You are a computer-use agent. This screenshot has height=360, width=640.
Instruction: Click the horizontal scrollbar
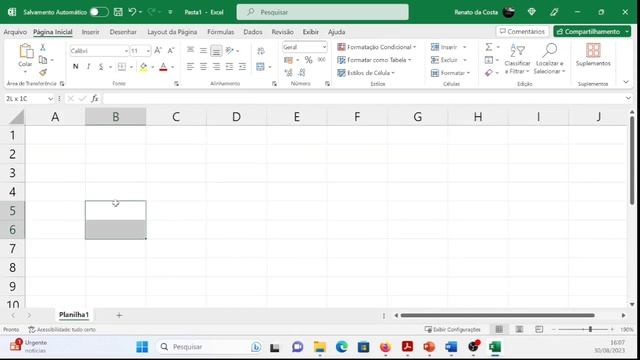[497, 315]
